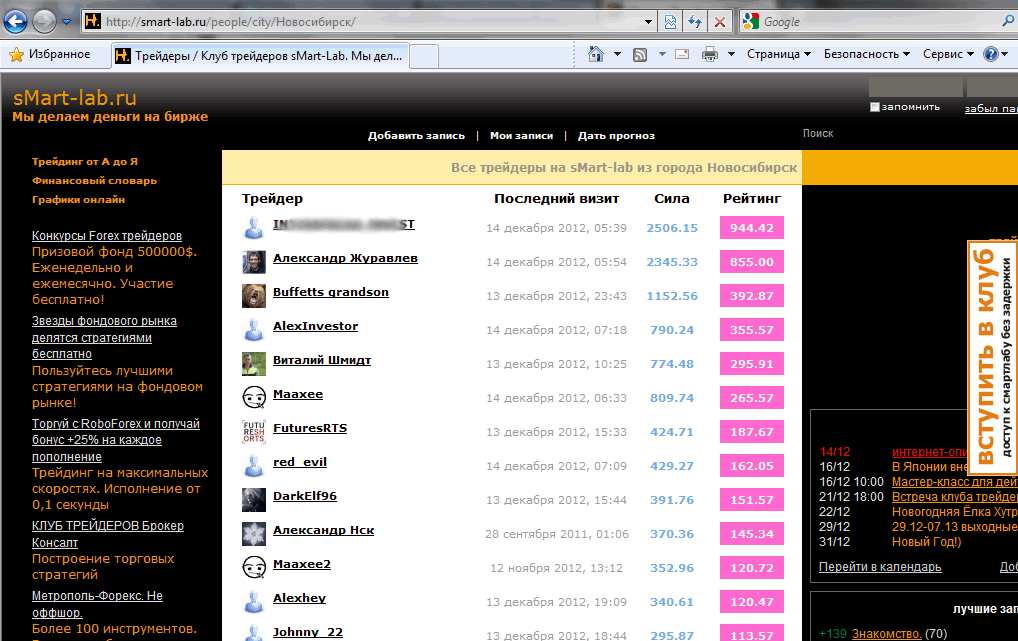Open the 'Сервис' tools menu

(949, 54)
